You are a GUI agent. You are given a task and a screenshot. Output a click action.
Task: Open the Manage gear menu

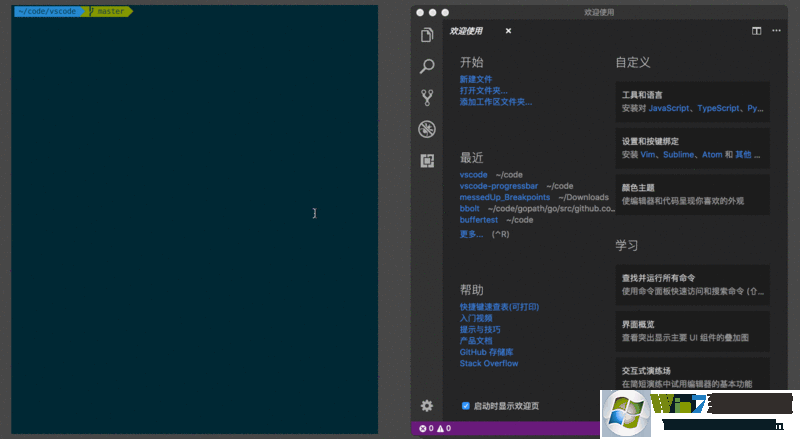tap(427, 406)
